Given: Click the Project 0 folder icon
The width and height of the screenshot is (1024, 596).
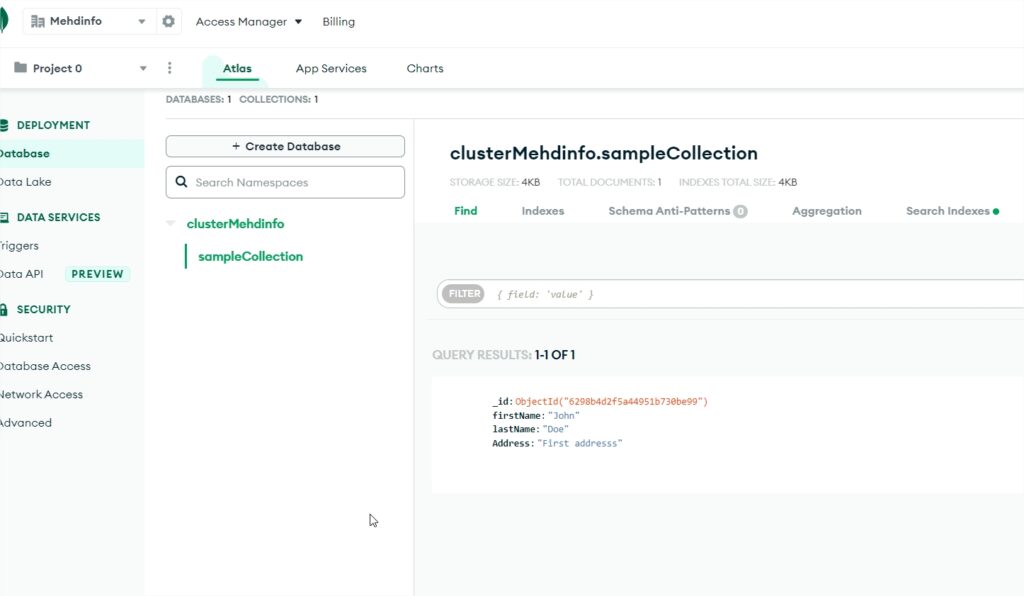Looking at the screenshot, I should click(20, 68).
